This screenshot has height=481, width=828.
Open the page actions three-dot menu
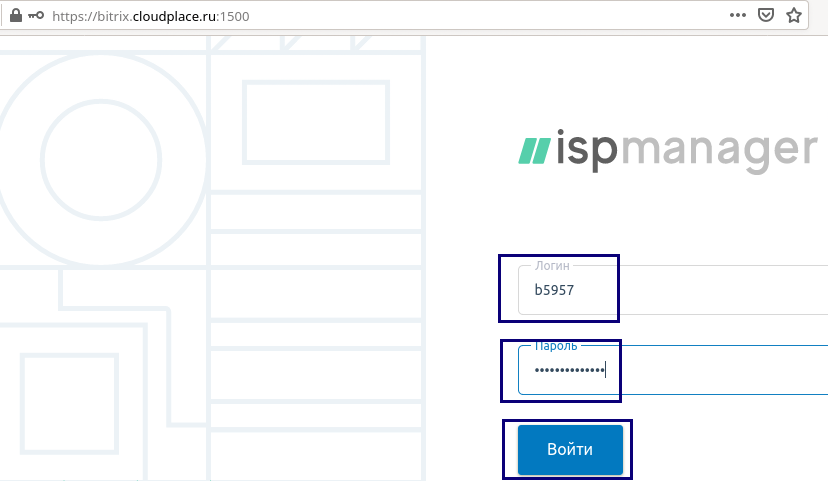(x=738, y=15)
